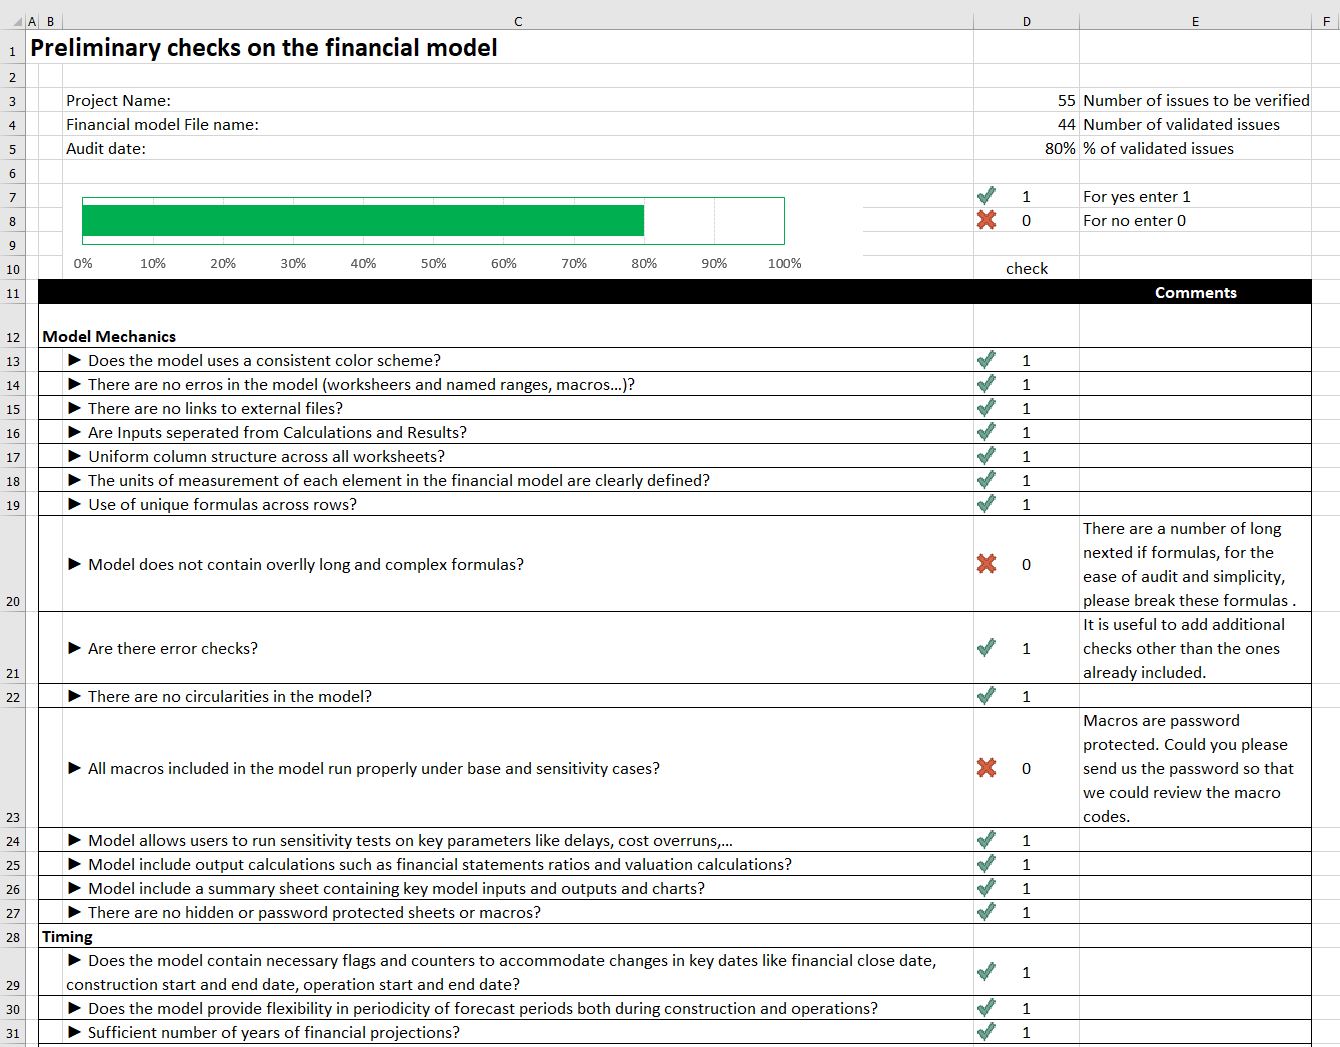Click the 'check' column label

1027,268
